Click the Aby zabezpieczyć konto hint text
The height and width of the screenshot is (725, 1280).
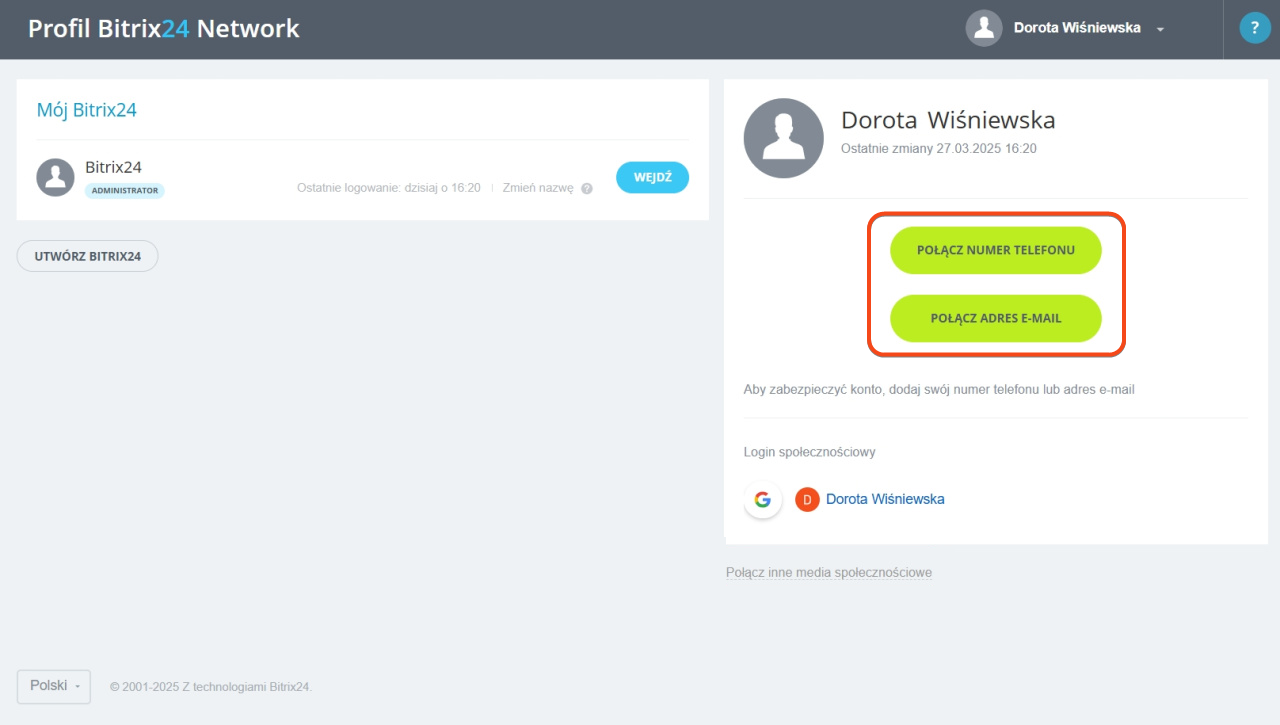pos(939,389)
